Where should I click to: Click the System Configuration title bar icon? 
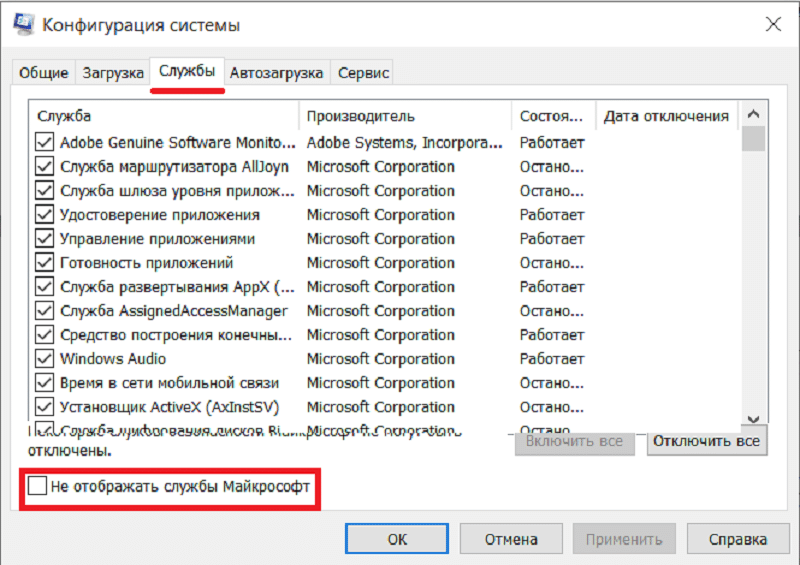tap(23, 23)
